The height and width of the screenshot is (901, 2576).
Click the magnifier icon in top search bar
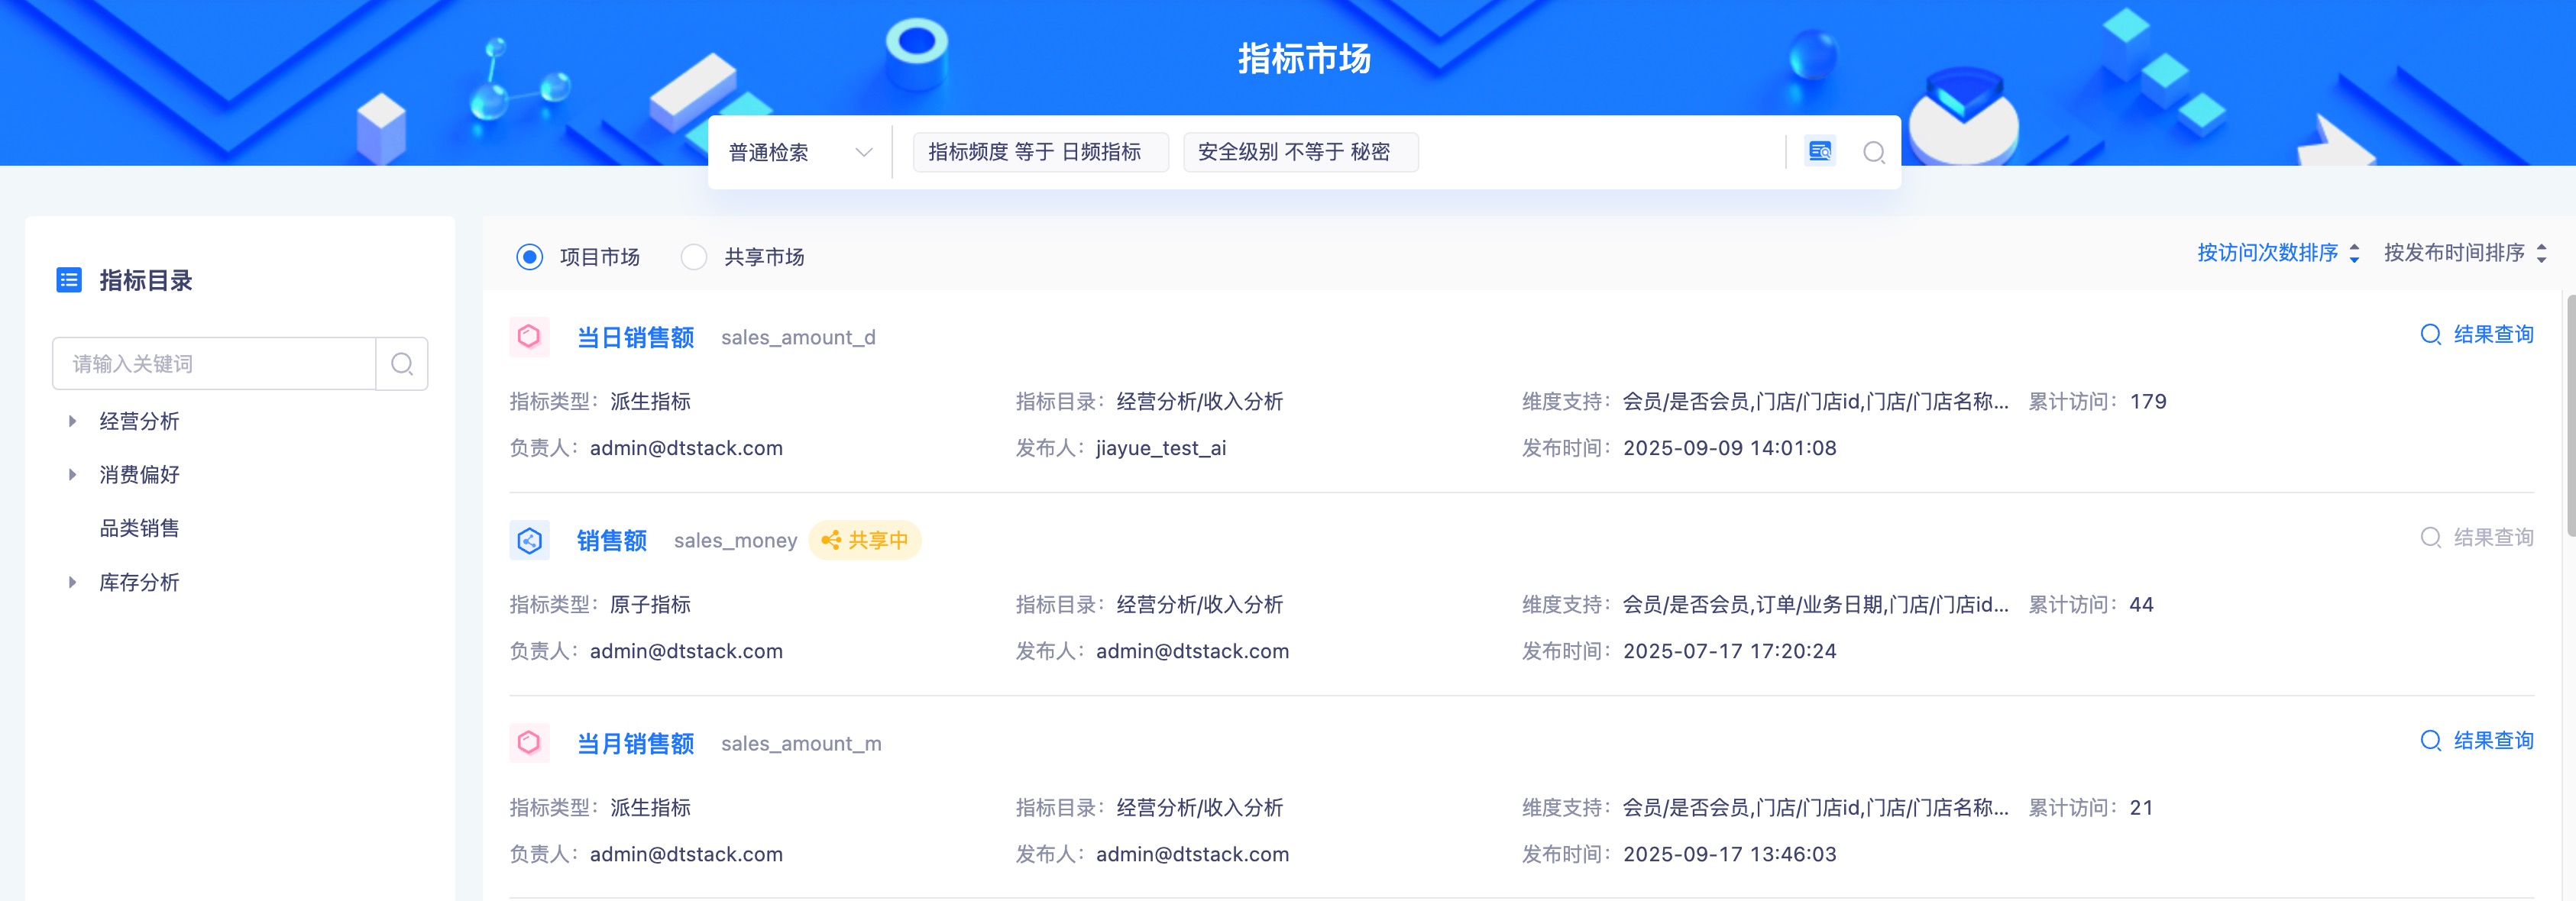(1873, 152)
